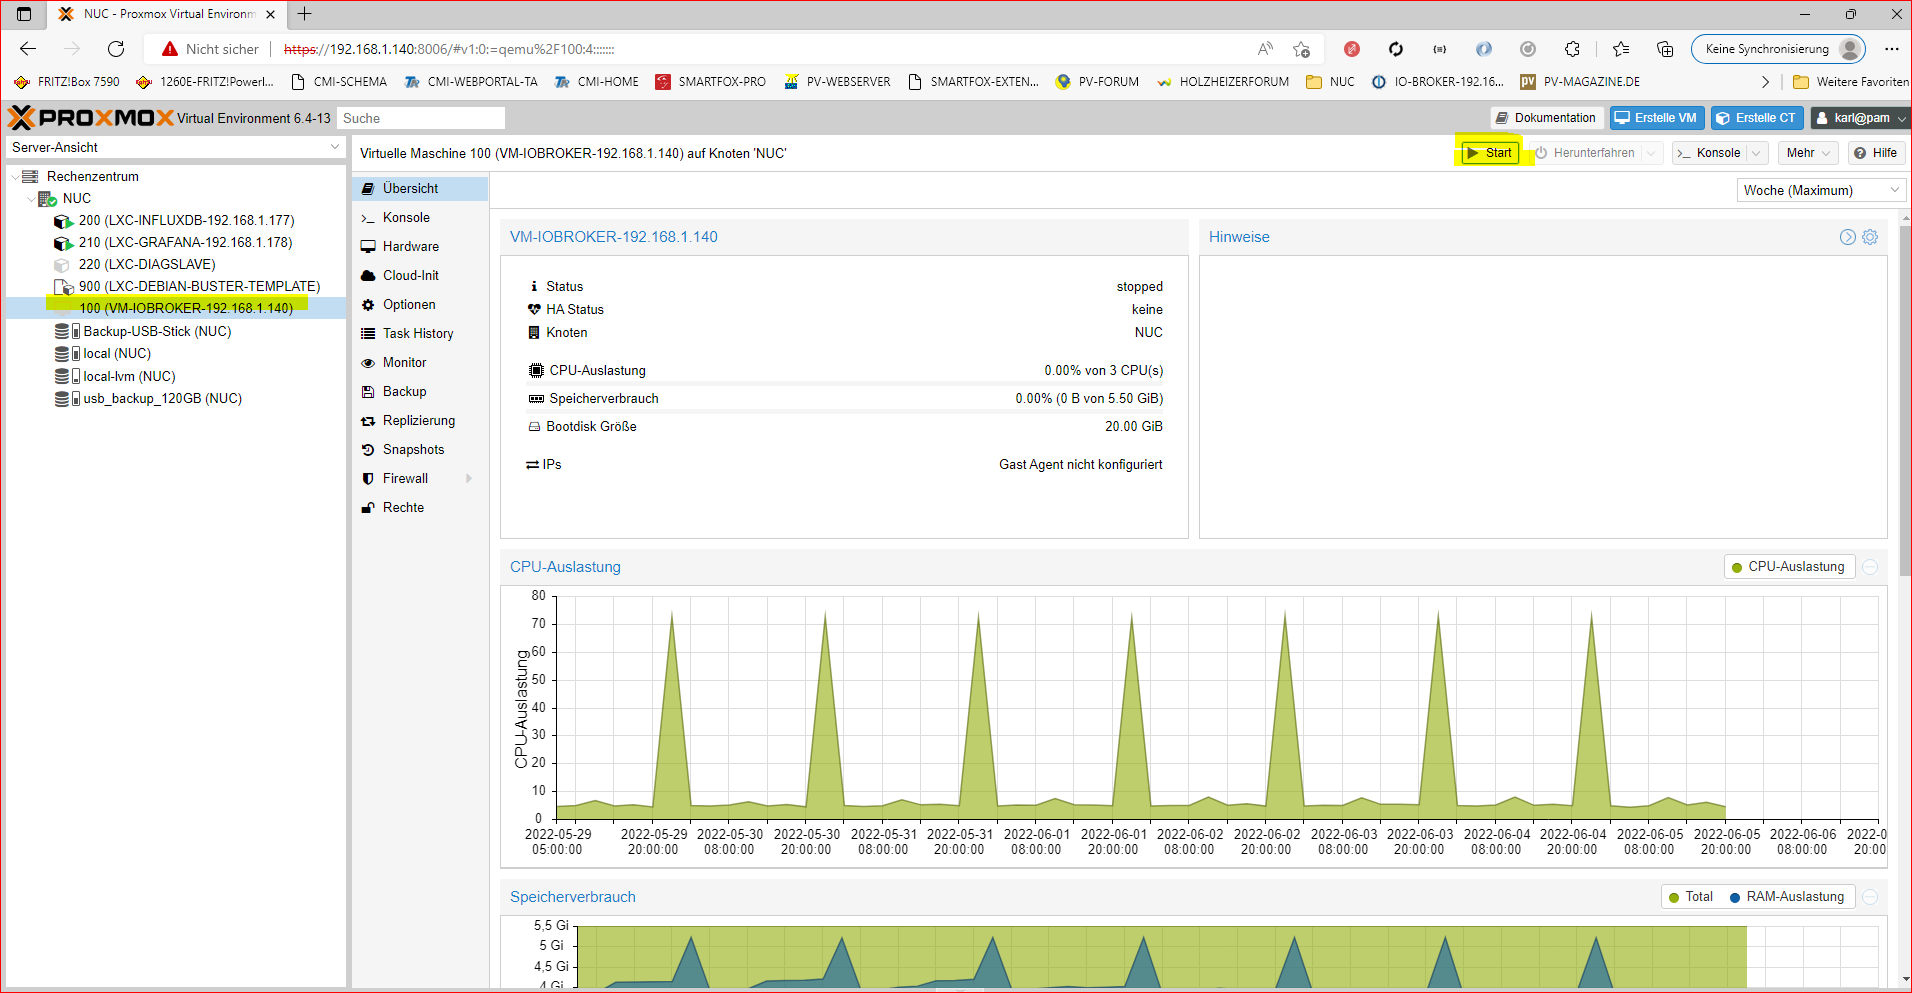Open the Replizierung tab
The height and width of the screenshot is (993, 1912).
(420, 420)
